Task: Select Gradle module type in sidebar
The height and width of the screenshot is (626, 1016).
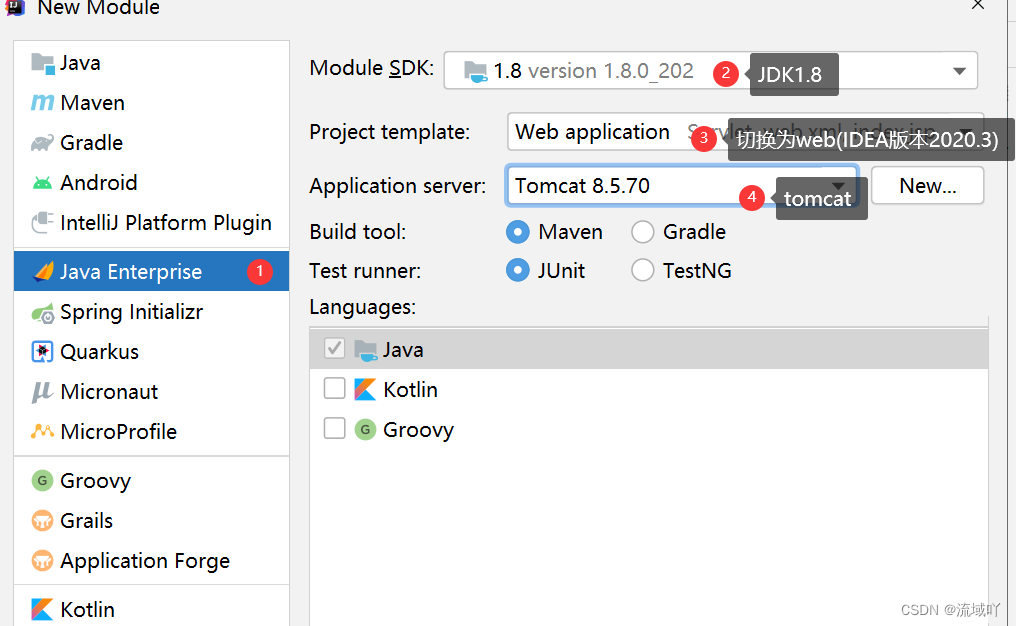Action: tap(152, 143)
